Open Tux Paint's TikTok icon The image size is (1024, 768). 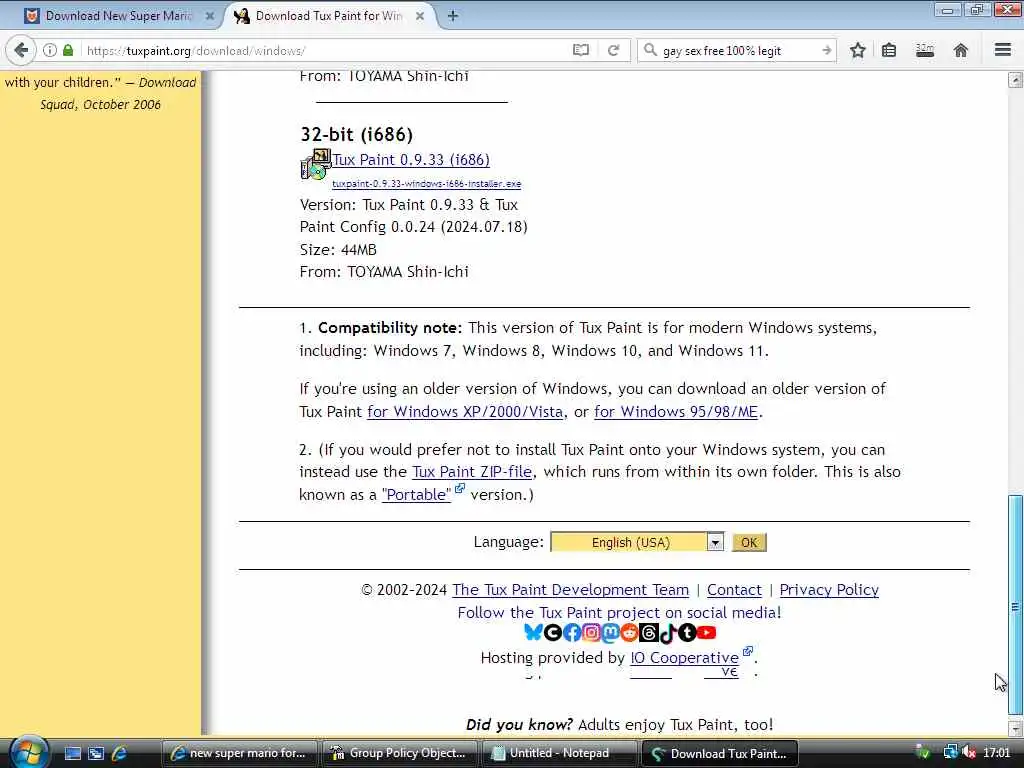[x=667, y=632]
